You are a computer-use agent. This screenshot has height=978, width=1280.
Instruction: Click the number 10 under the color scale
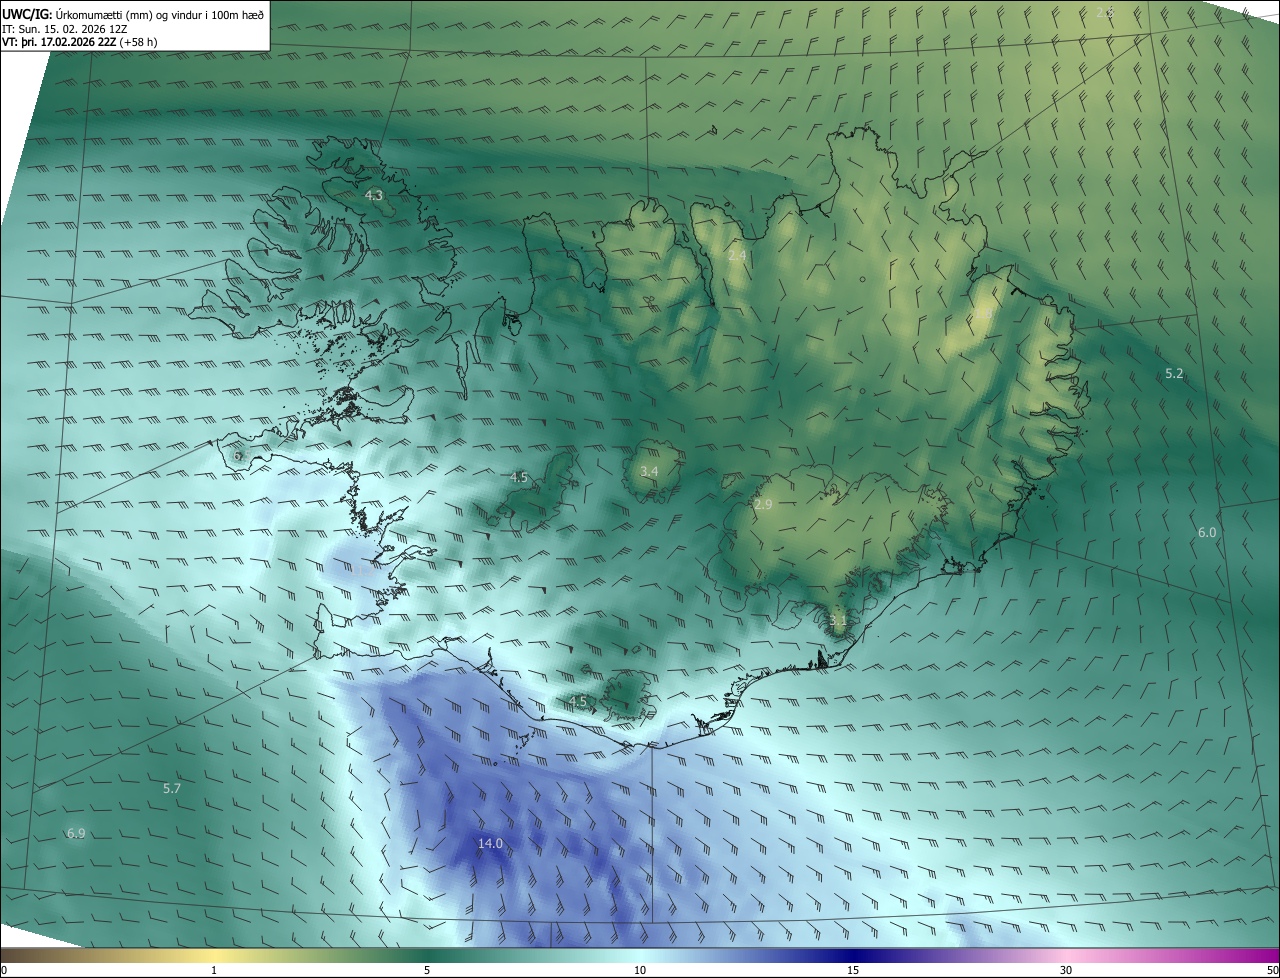click(640, 970)
